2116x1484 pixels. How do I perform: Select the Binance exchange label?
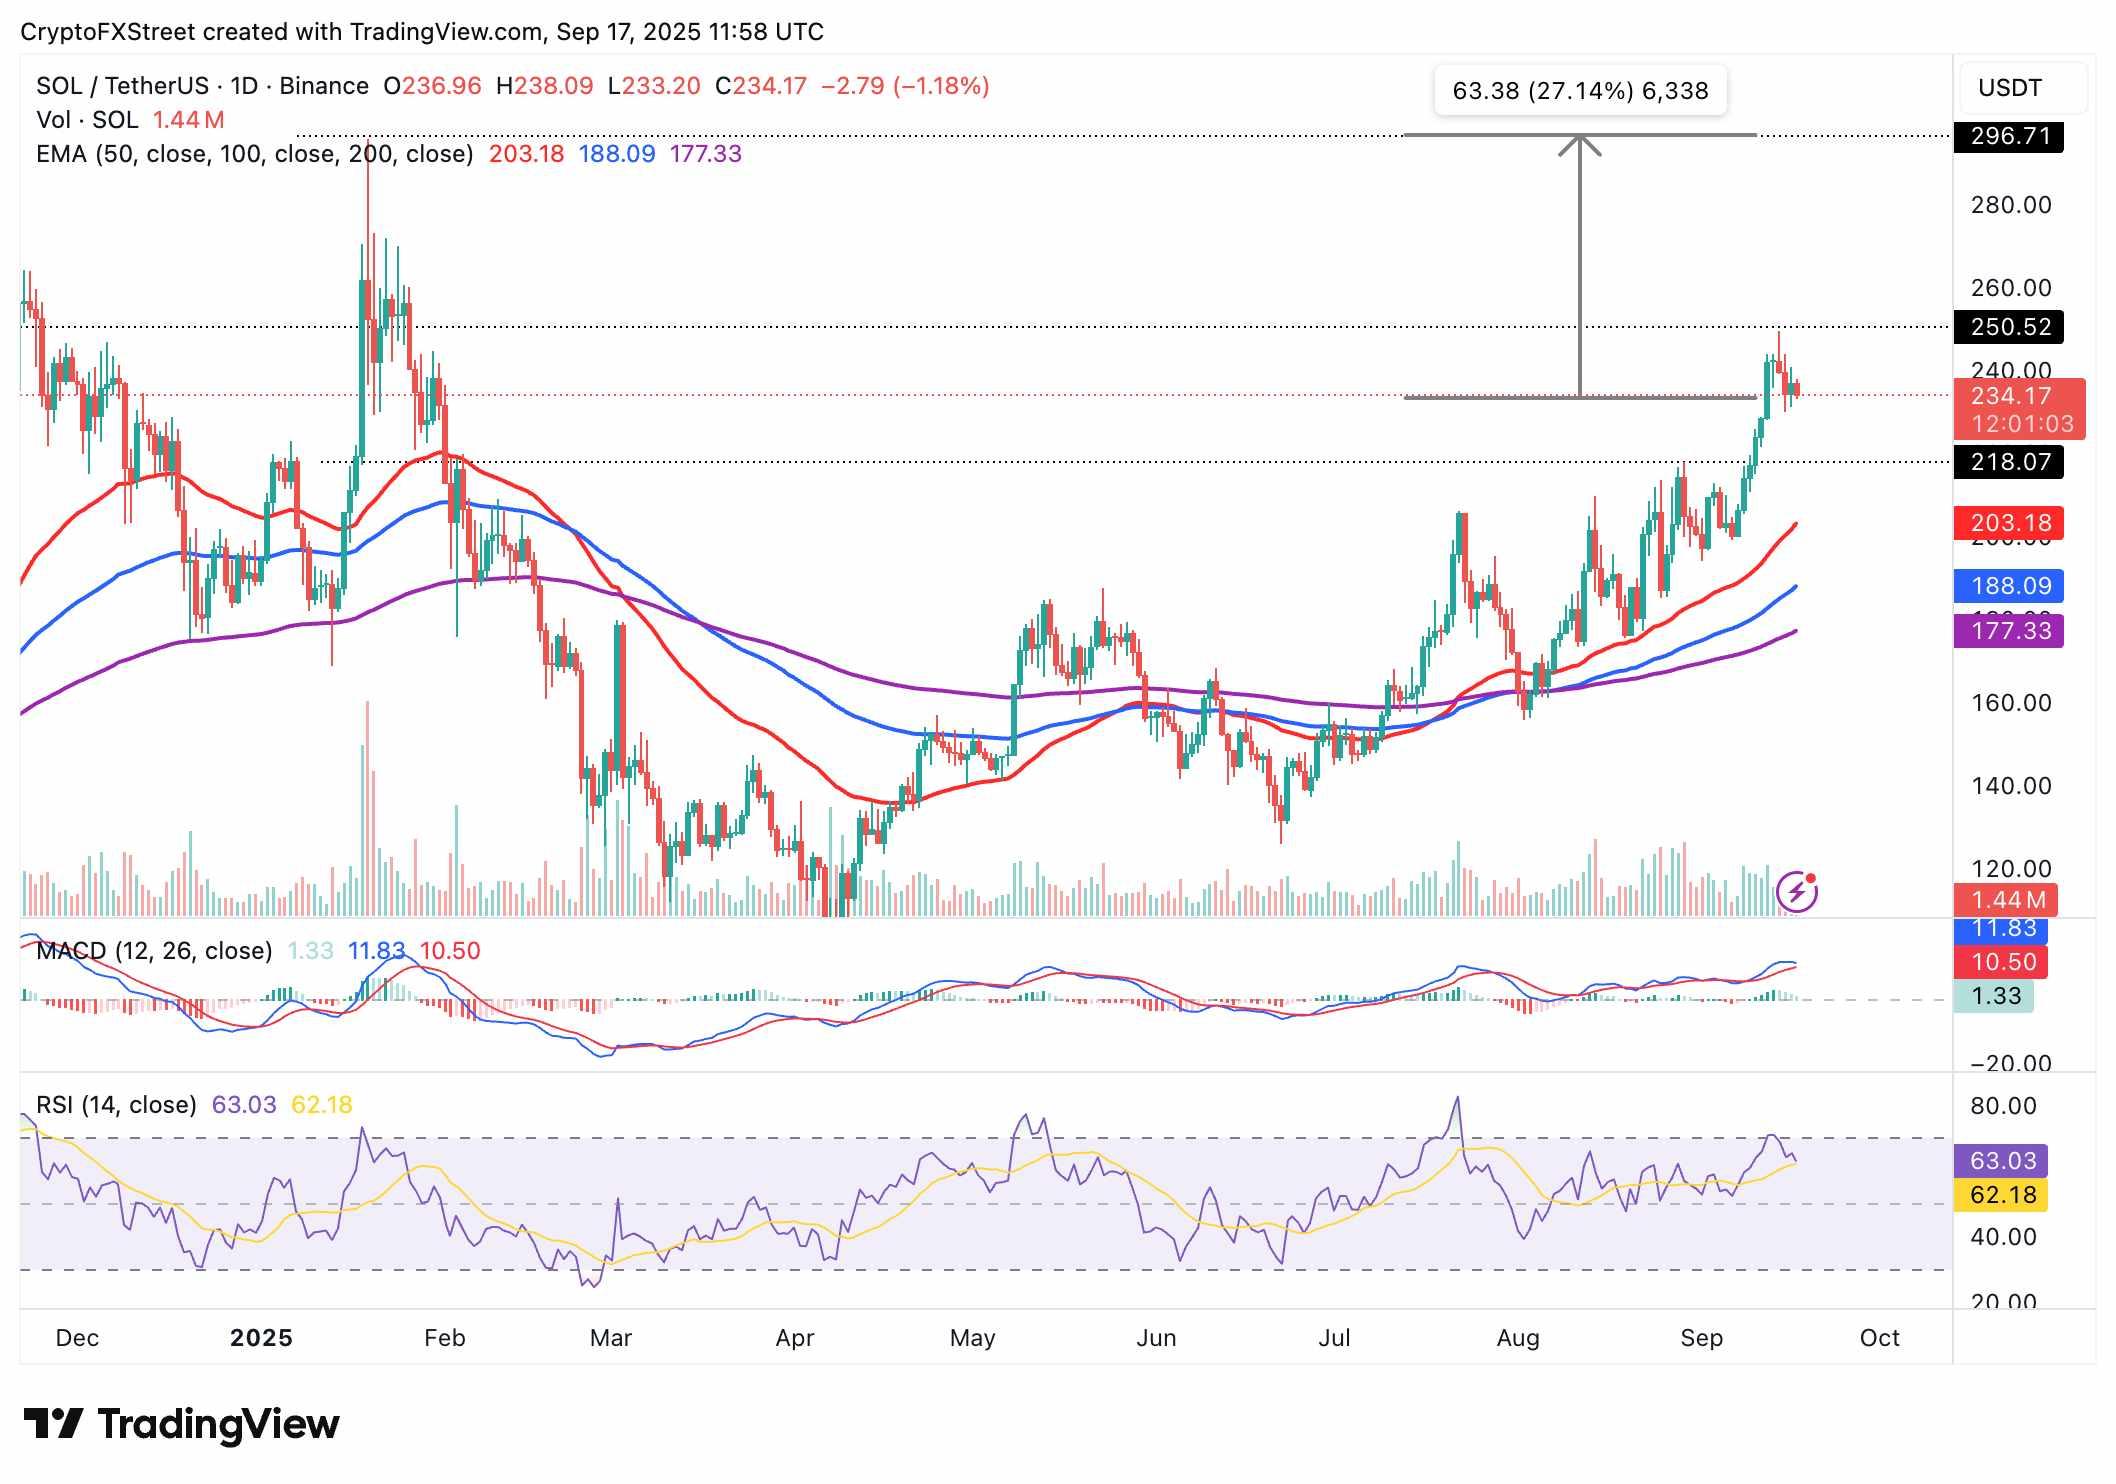click(318, 86)
